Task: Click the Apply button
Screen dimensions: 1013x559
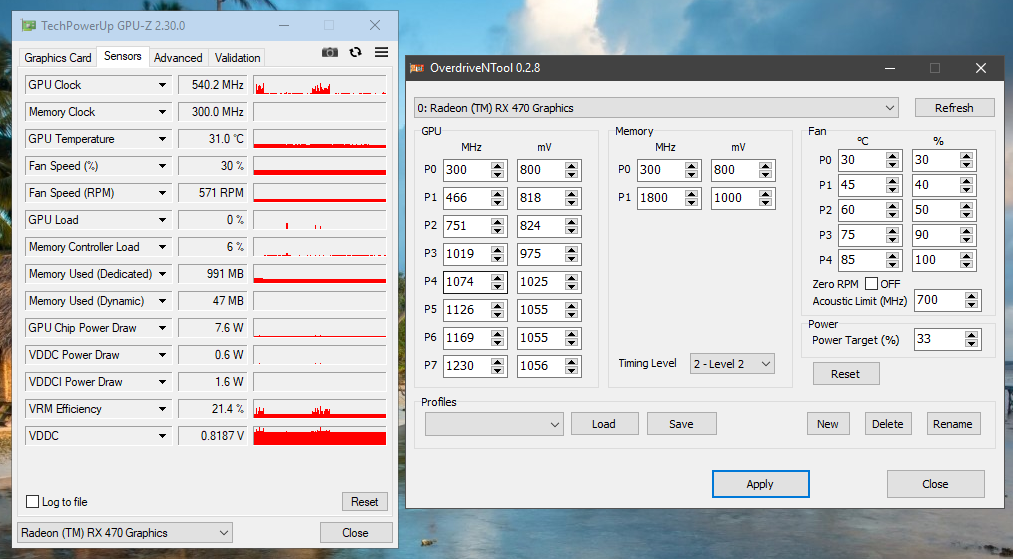Action: pos(760,484)
